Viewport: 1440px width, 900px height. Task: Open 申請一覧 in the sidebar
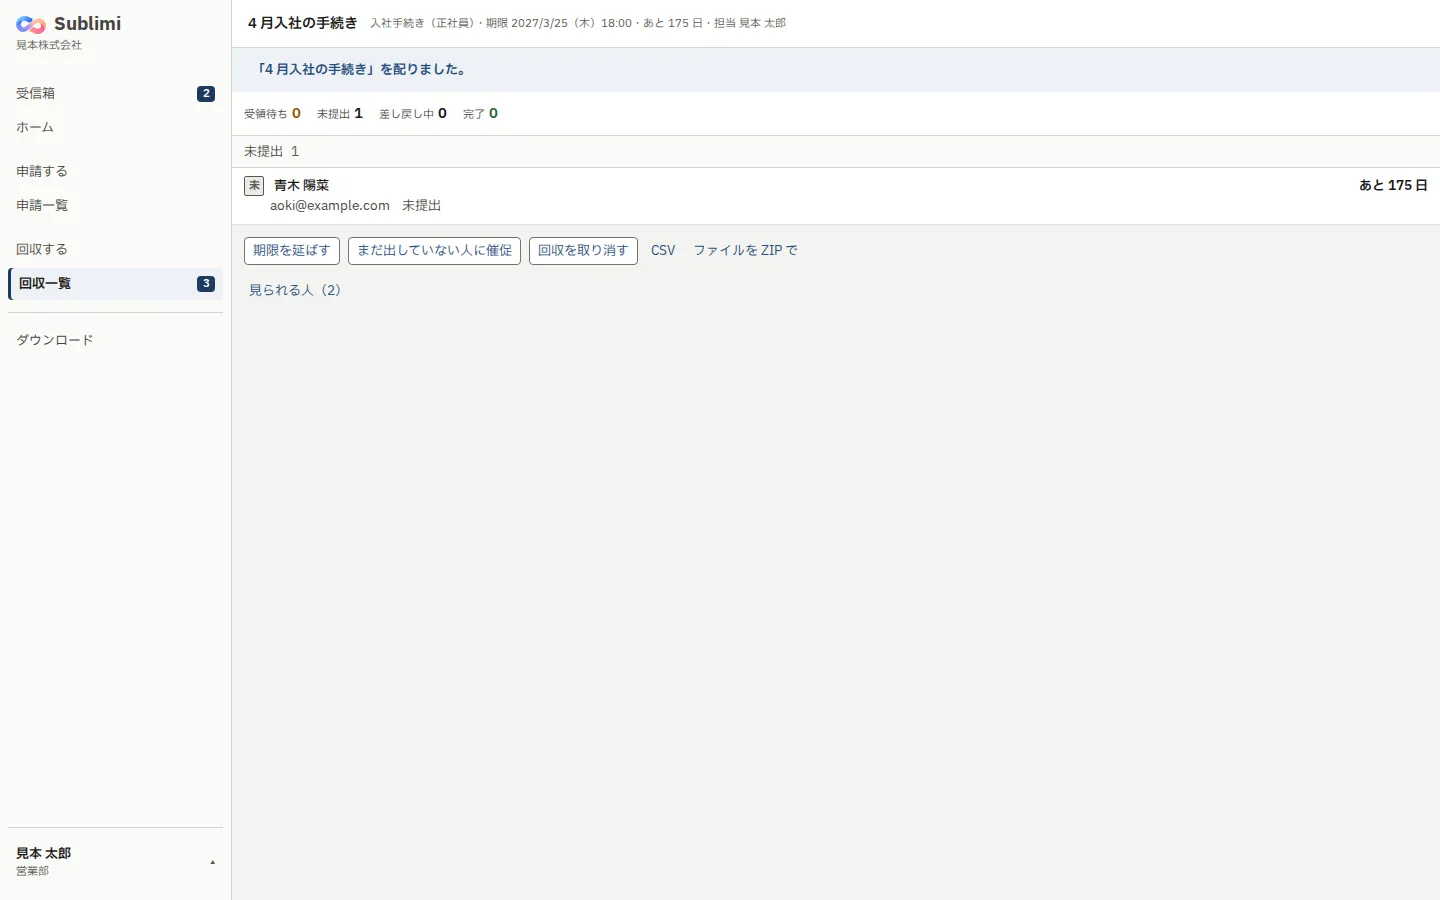[115, 205]
